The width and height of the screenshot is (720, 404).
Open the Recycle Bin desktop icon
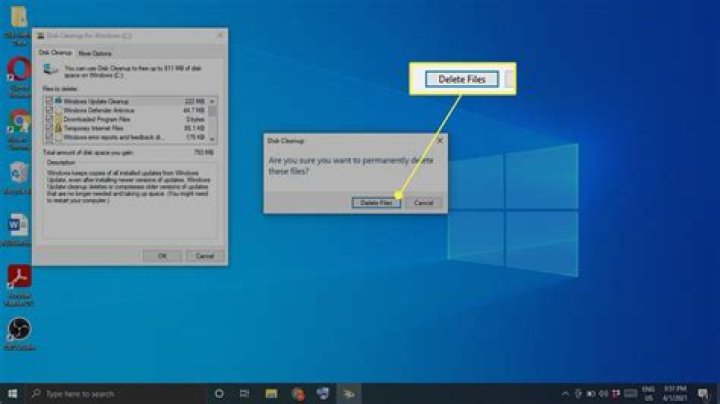coord(19,174)
